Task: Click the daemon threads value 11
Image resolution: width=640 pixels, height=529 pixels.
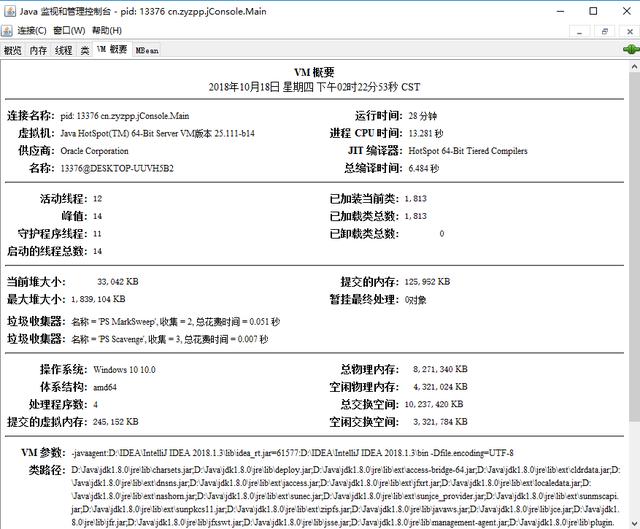Action: [97, 234]
